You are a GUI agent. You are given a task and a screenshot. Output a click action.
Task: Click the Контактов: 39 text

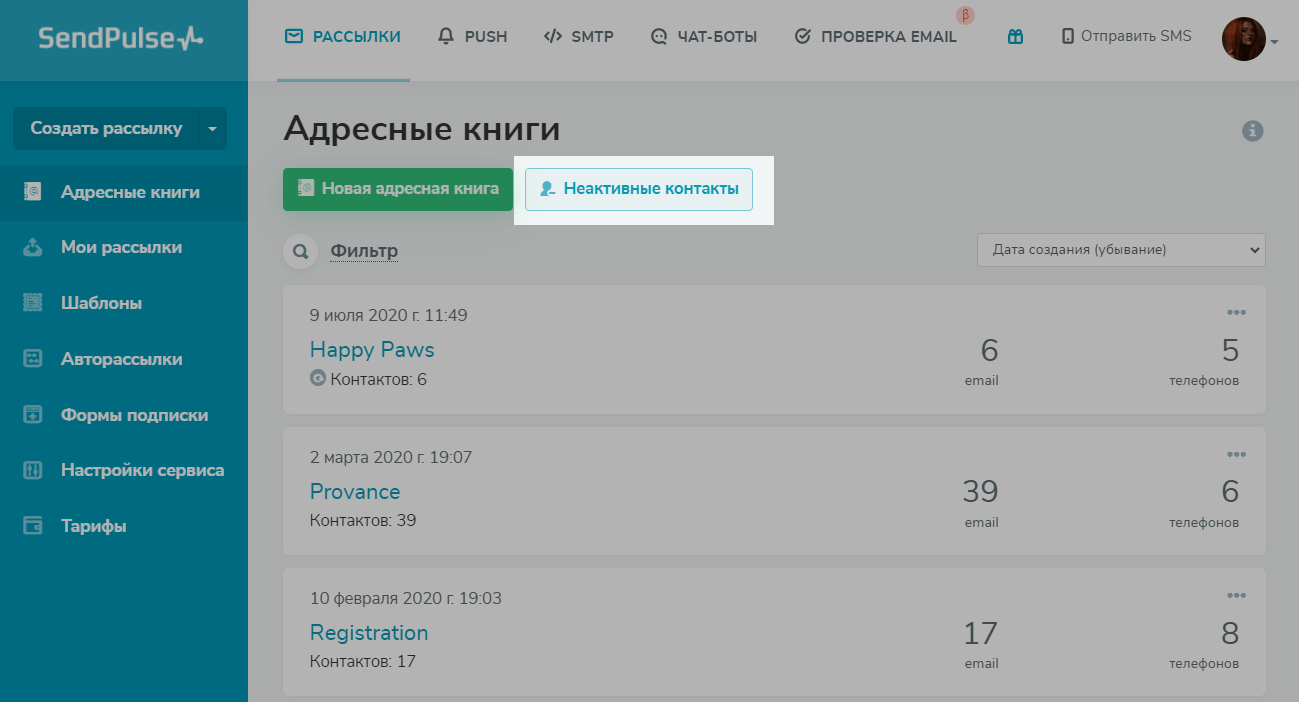pos(363,521)
